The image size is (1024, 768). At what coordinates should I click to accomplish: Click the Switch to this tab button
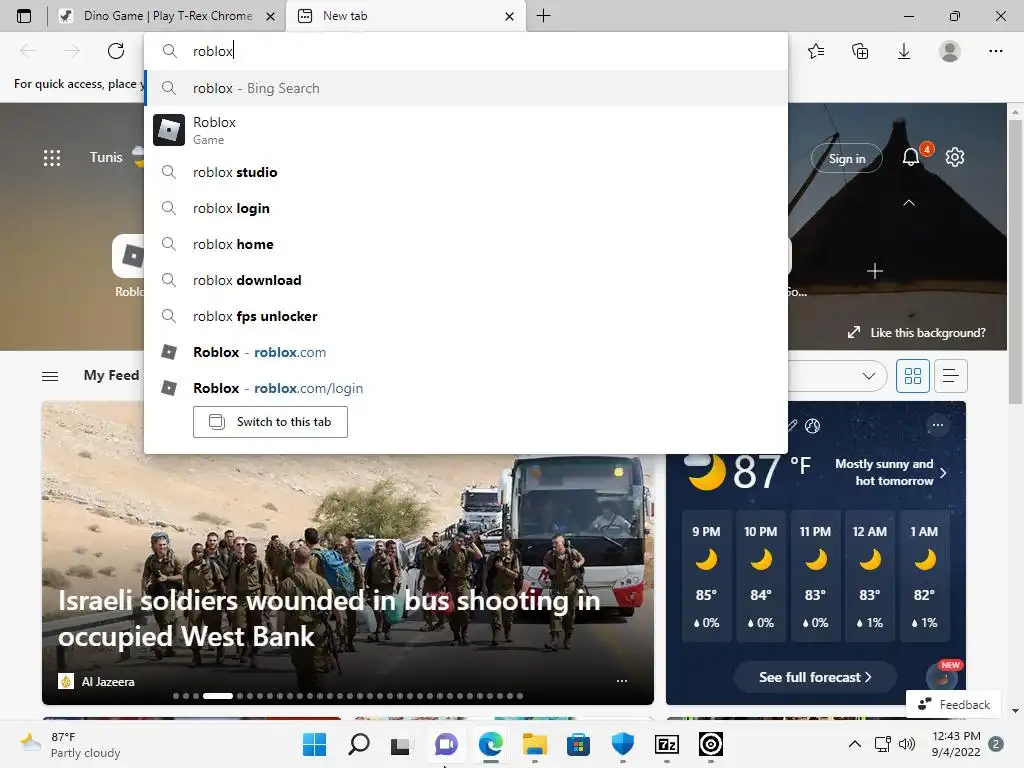click(x=270, y=422)
